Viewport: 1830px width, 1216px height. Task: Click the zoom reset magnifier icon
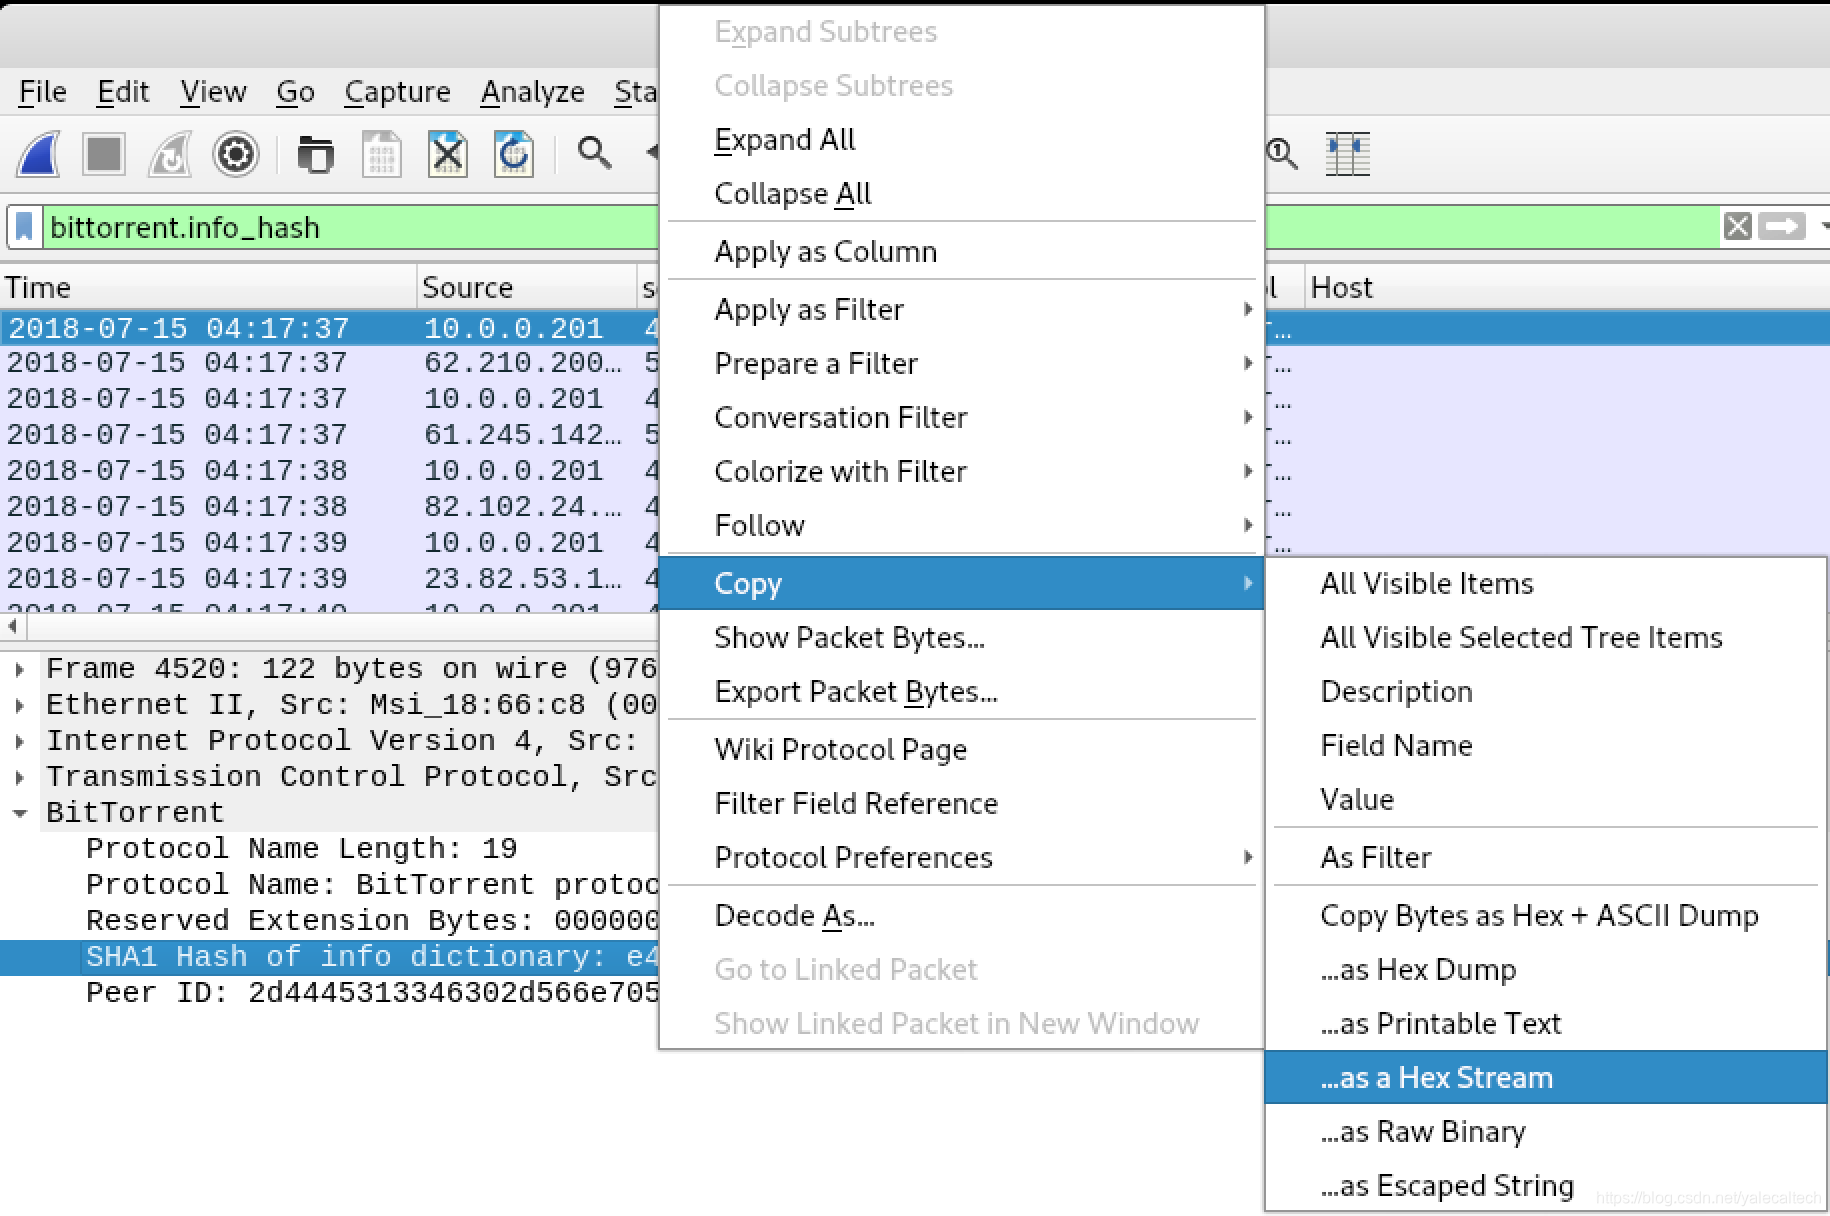[x=1282, y=154]
